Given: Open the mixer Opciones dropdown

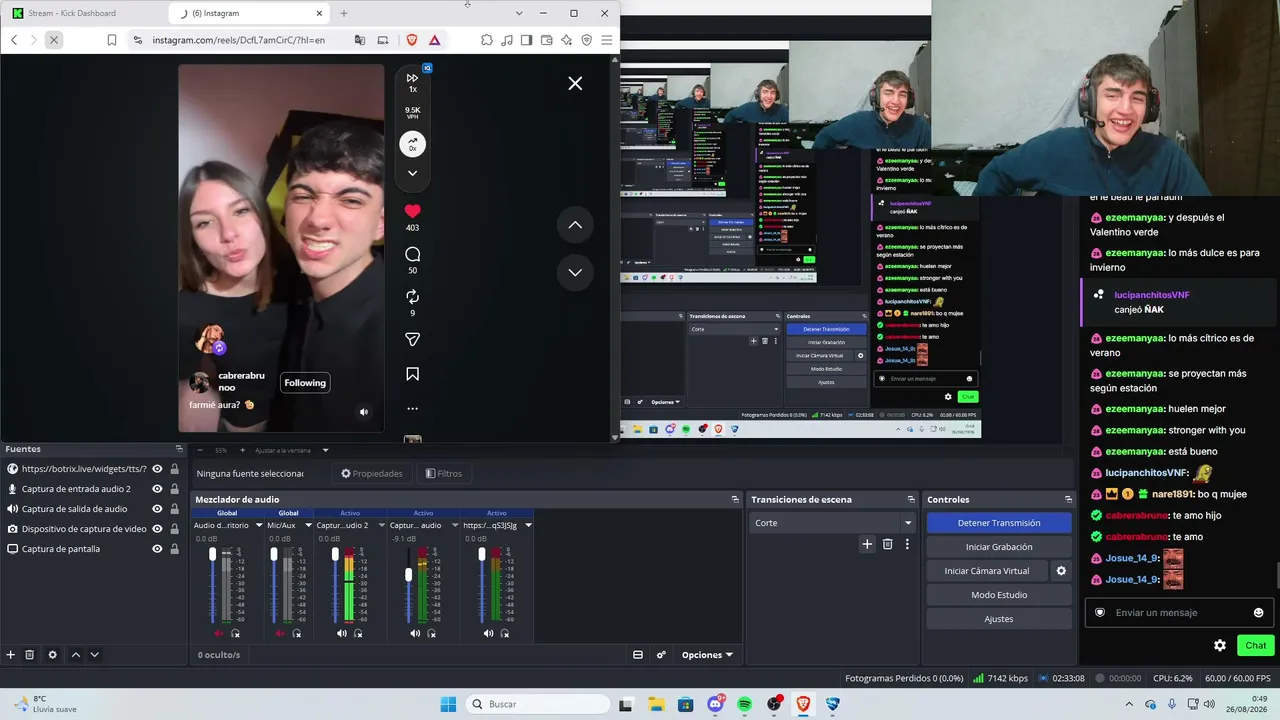Looking at the screenshot, I should click(707, 655).
